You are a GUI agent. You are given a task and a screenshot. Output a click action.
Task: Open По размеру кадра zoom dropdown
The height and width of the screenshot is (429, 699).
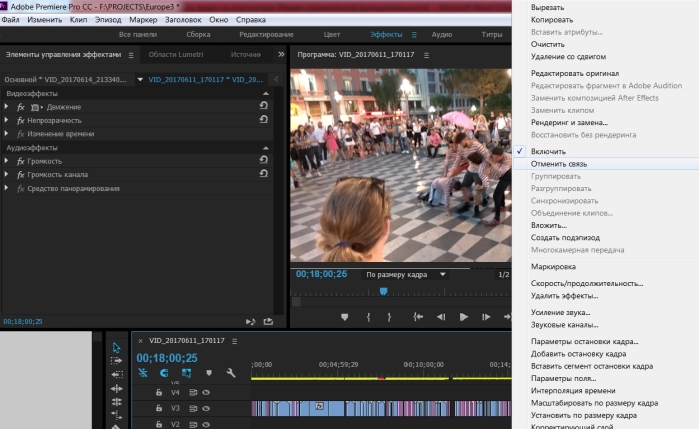[406, 274]
